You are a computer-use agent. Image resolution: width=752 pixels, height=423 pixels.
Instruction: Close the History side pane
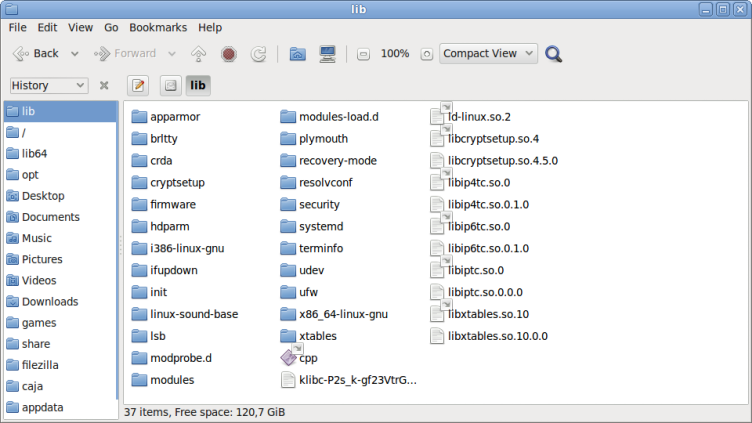[x=104, y=86]
